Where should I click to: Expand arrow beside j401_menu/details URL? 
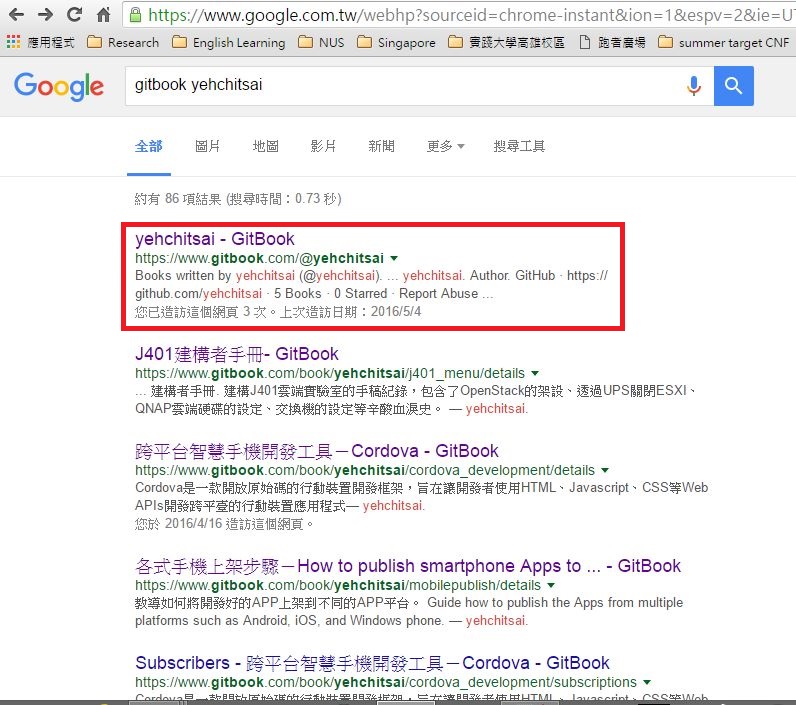(535, 373)
